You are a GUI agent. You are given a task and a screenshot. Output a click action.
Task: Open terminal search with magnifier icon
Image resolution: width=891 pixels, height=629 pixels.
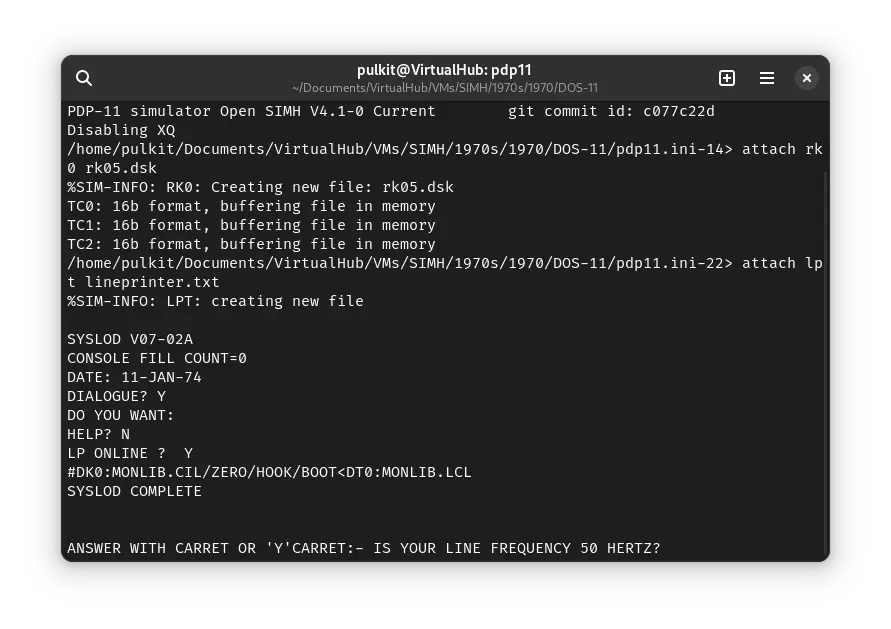pyautogui.click(x=84, y=78)
